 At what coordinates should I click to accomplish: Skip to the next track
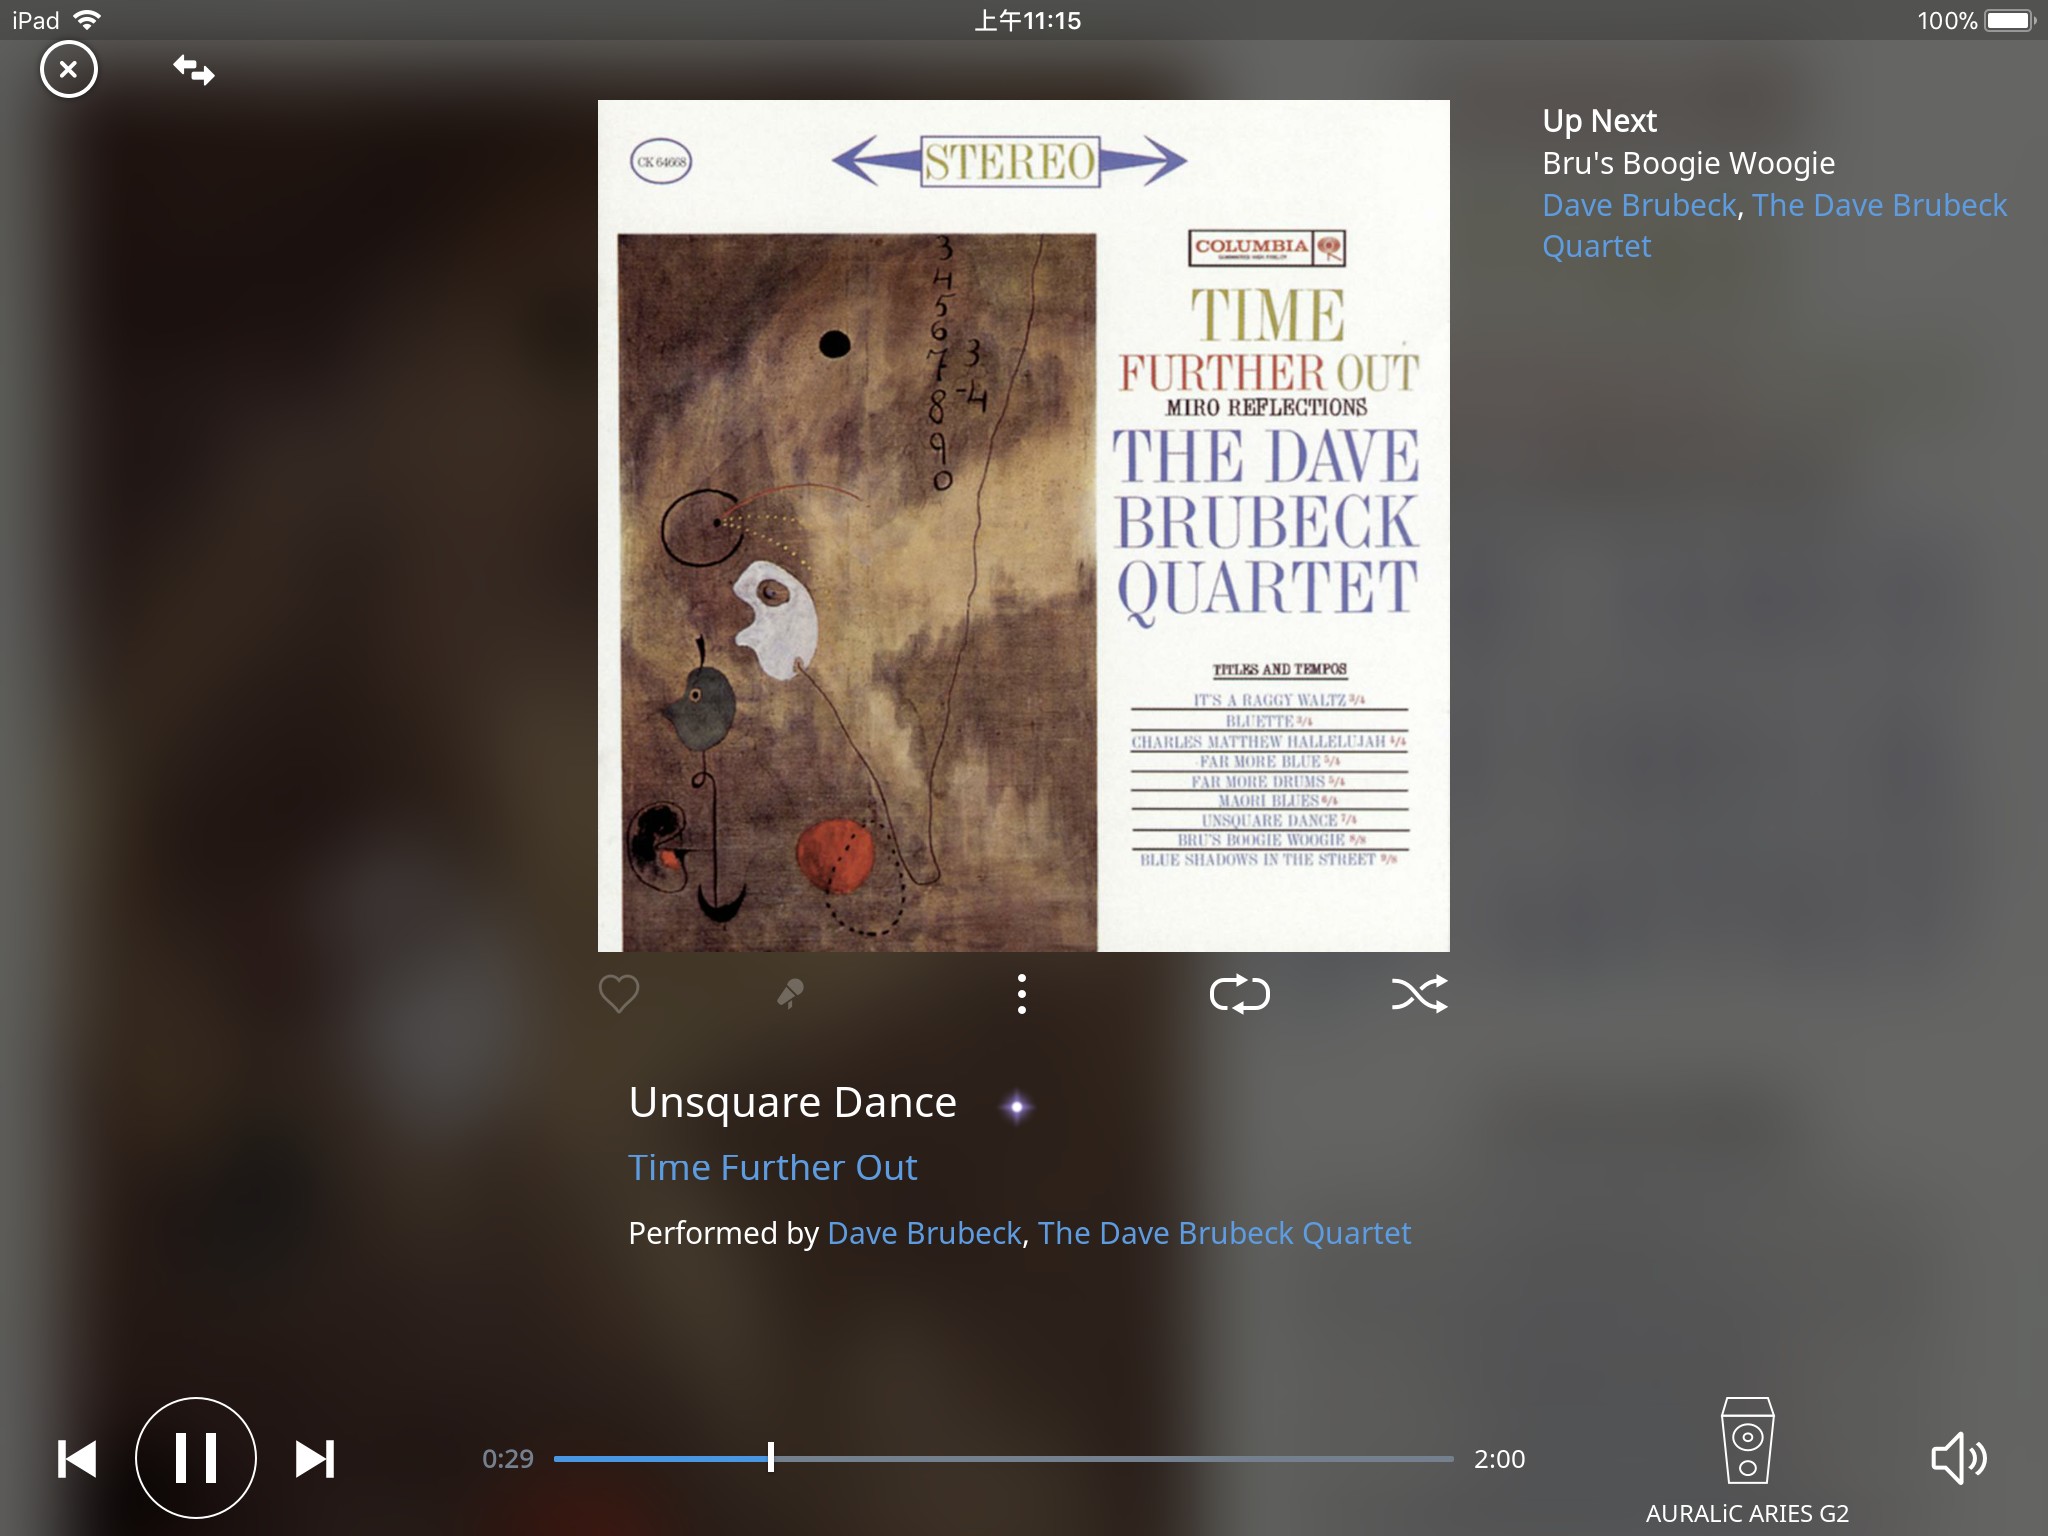tap(315, 1459)
